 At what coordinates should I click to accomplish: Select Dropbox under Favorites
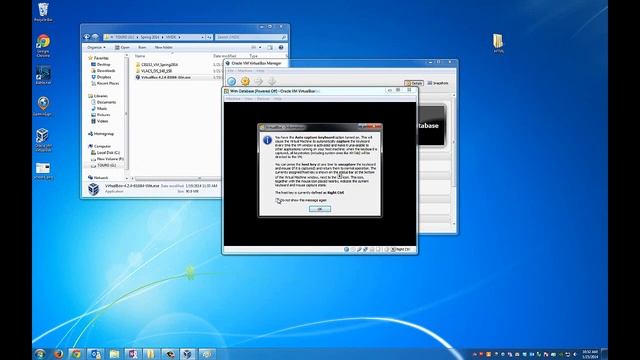(101, 77)
